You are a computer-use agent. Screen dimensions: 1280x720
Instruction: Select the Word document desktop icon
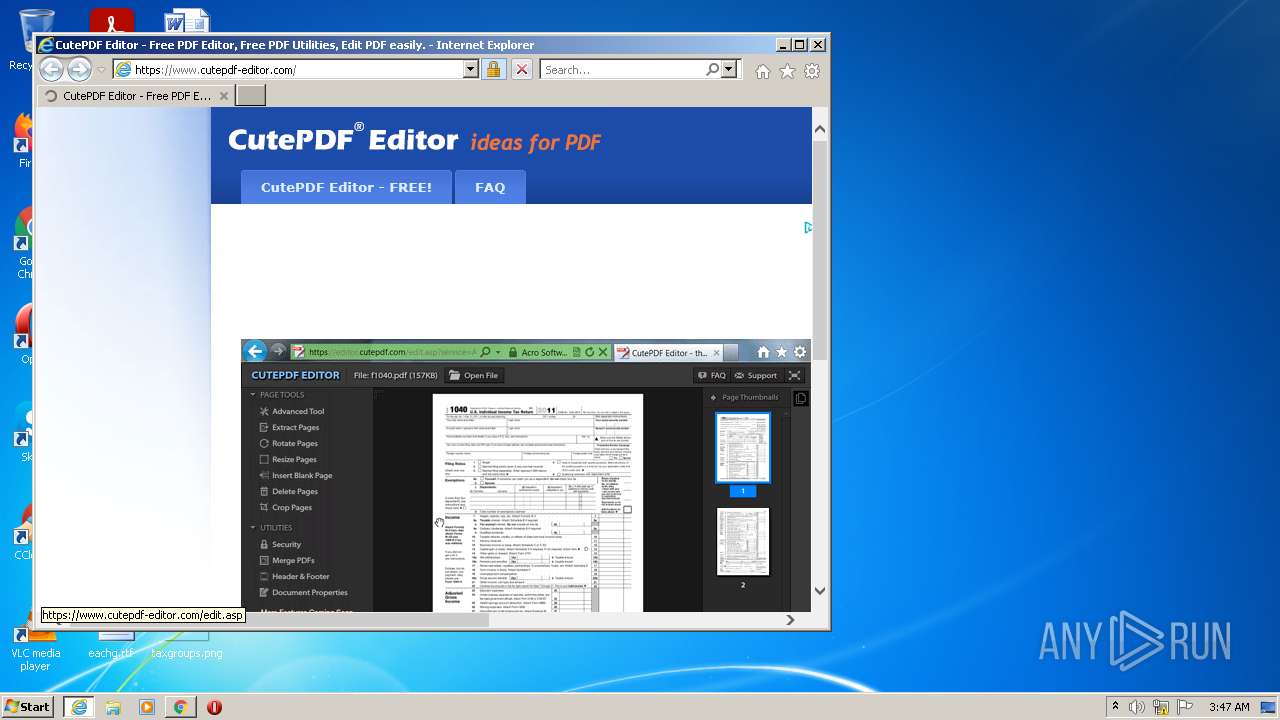(186, 20)
